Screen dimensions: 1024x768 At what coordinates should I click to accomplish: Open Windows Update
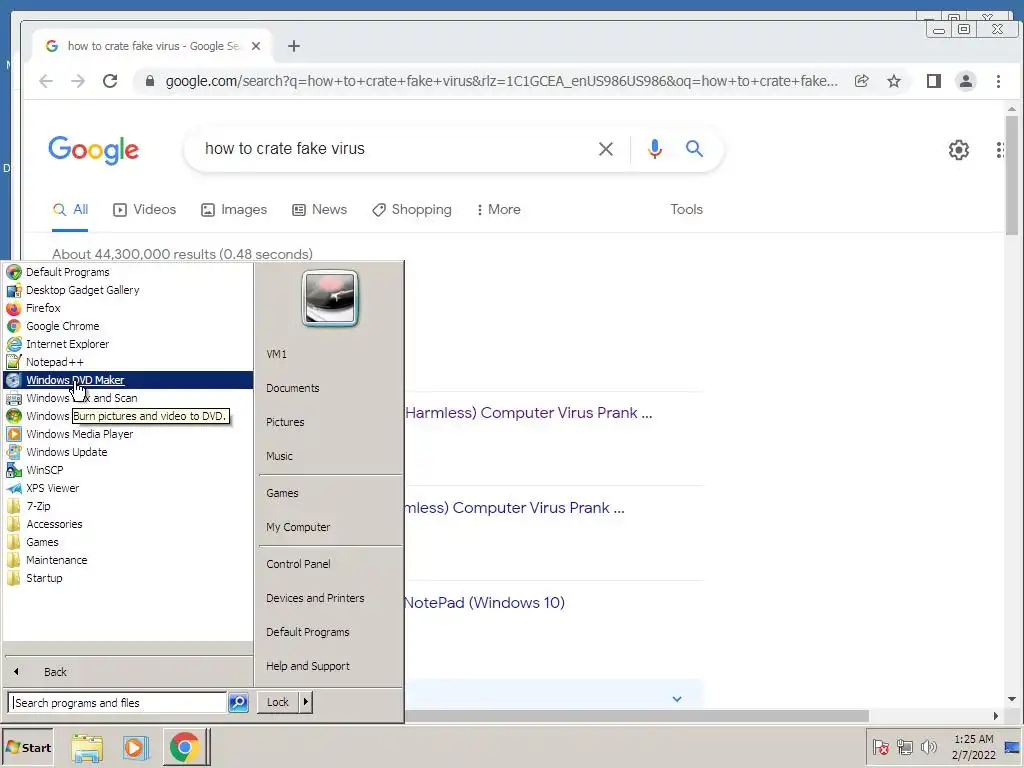[x=66, y=452]
